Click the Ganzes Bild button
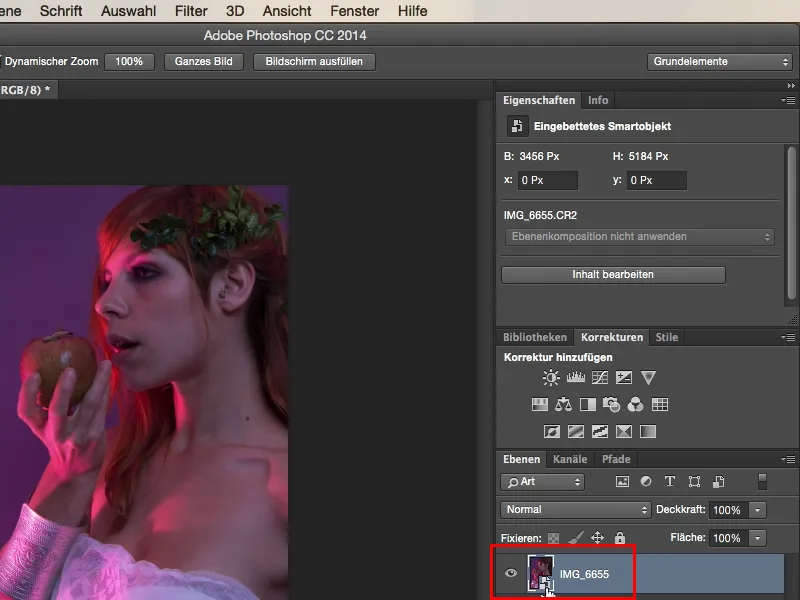 (204, 62)
